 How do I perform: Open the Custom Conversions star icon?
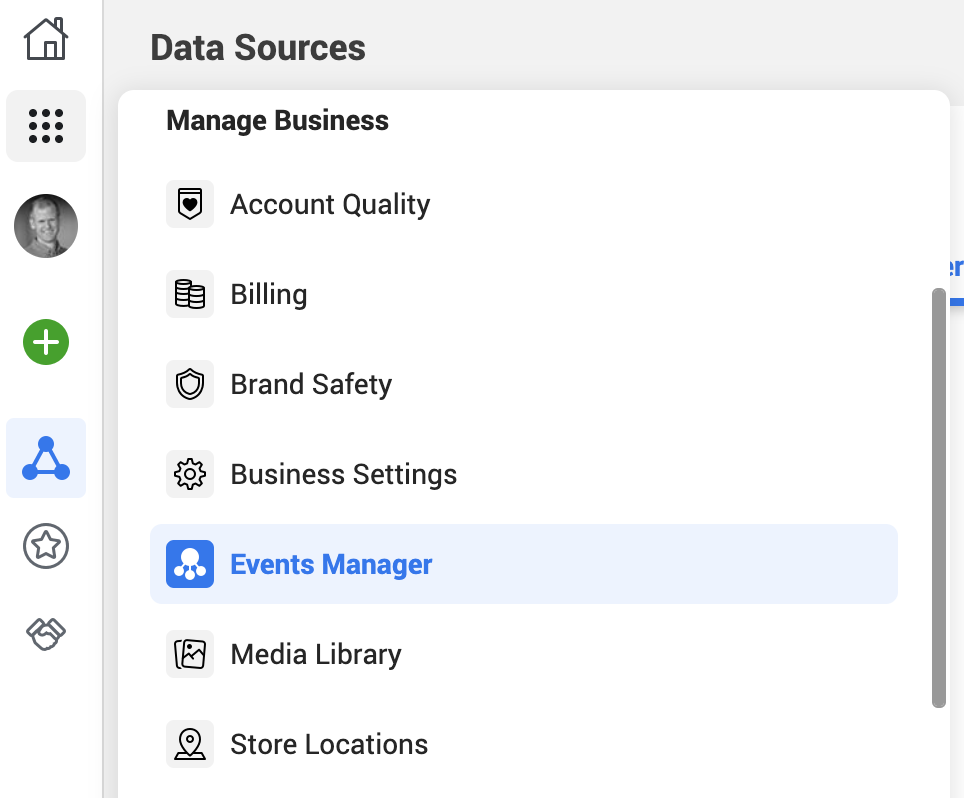pyautogui.click(x=46, y=546)
